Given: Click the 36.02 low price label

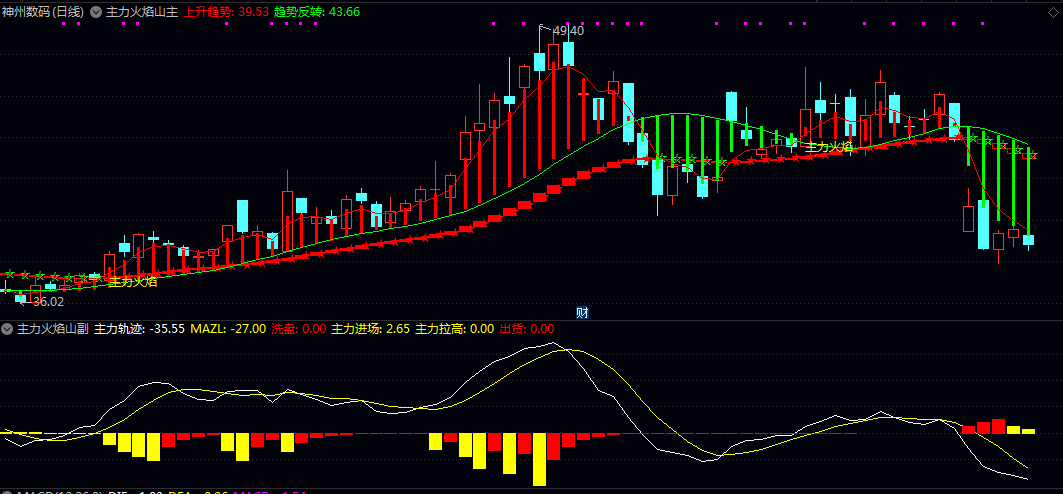Looking at the screenshot, I should click(x=48, y=302).
